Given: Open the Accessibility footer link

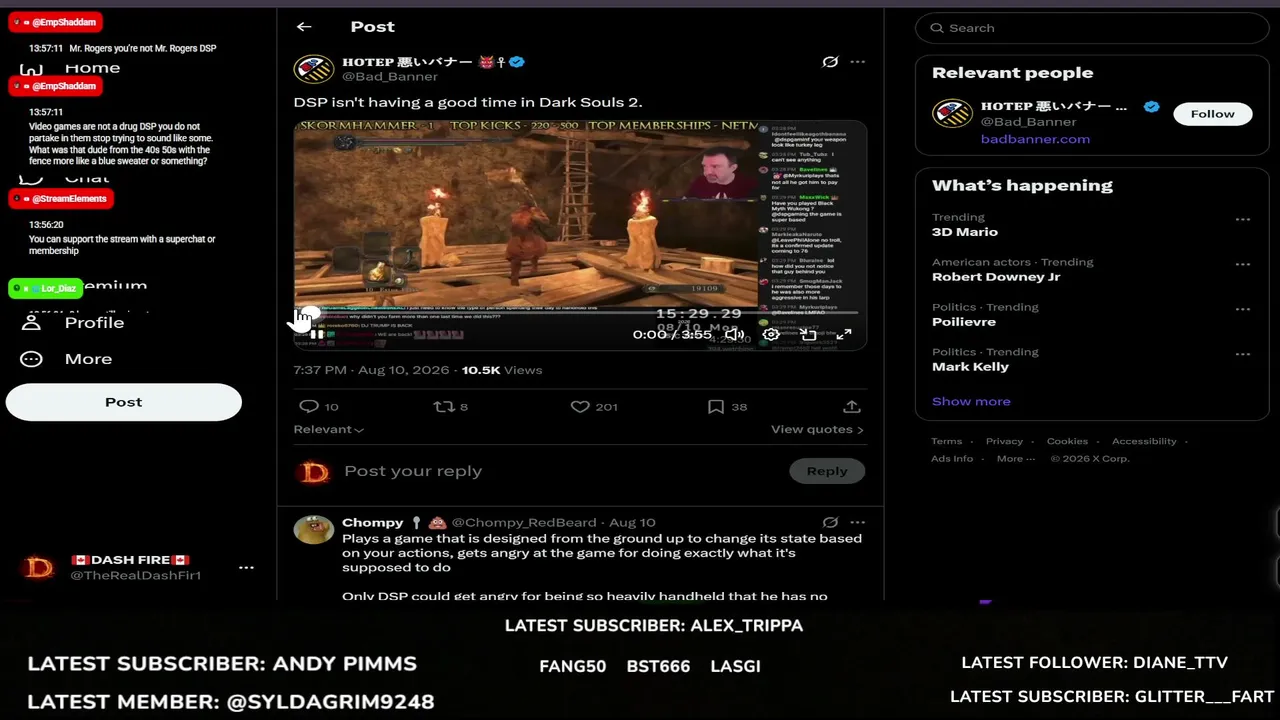Looking at the screenshot, I should pyautogui.click(x=1144, y=441).
